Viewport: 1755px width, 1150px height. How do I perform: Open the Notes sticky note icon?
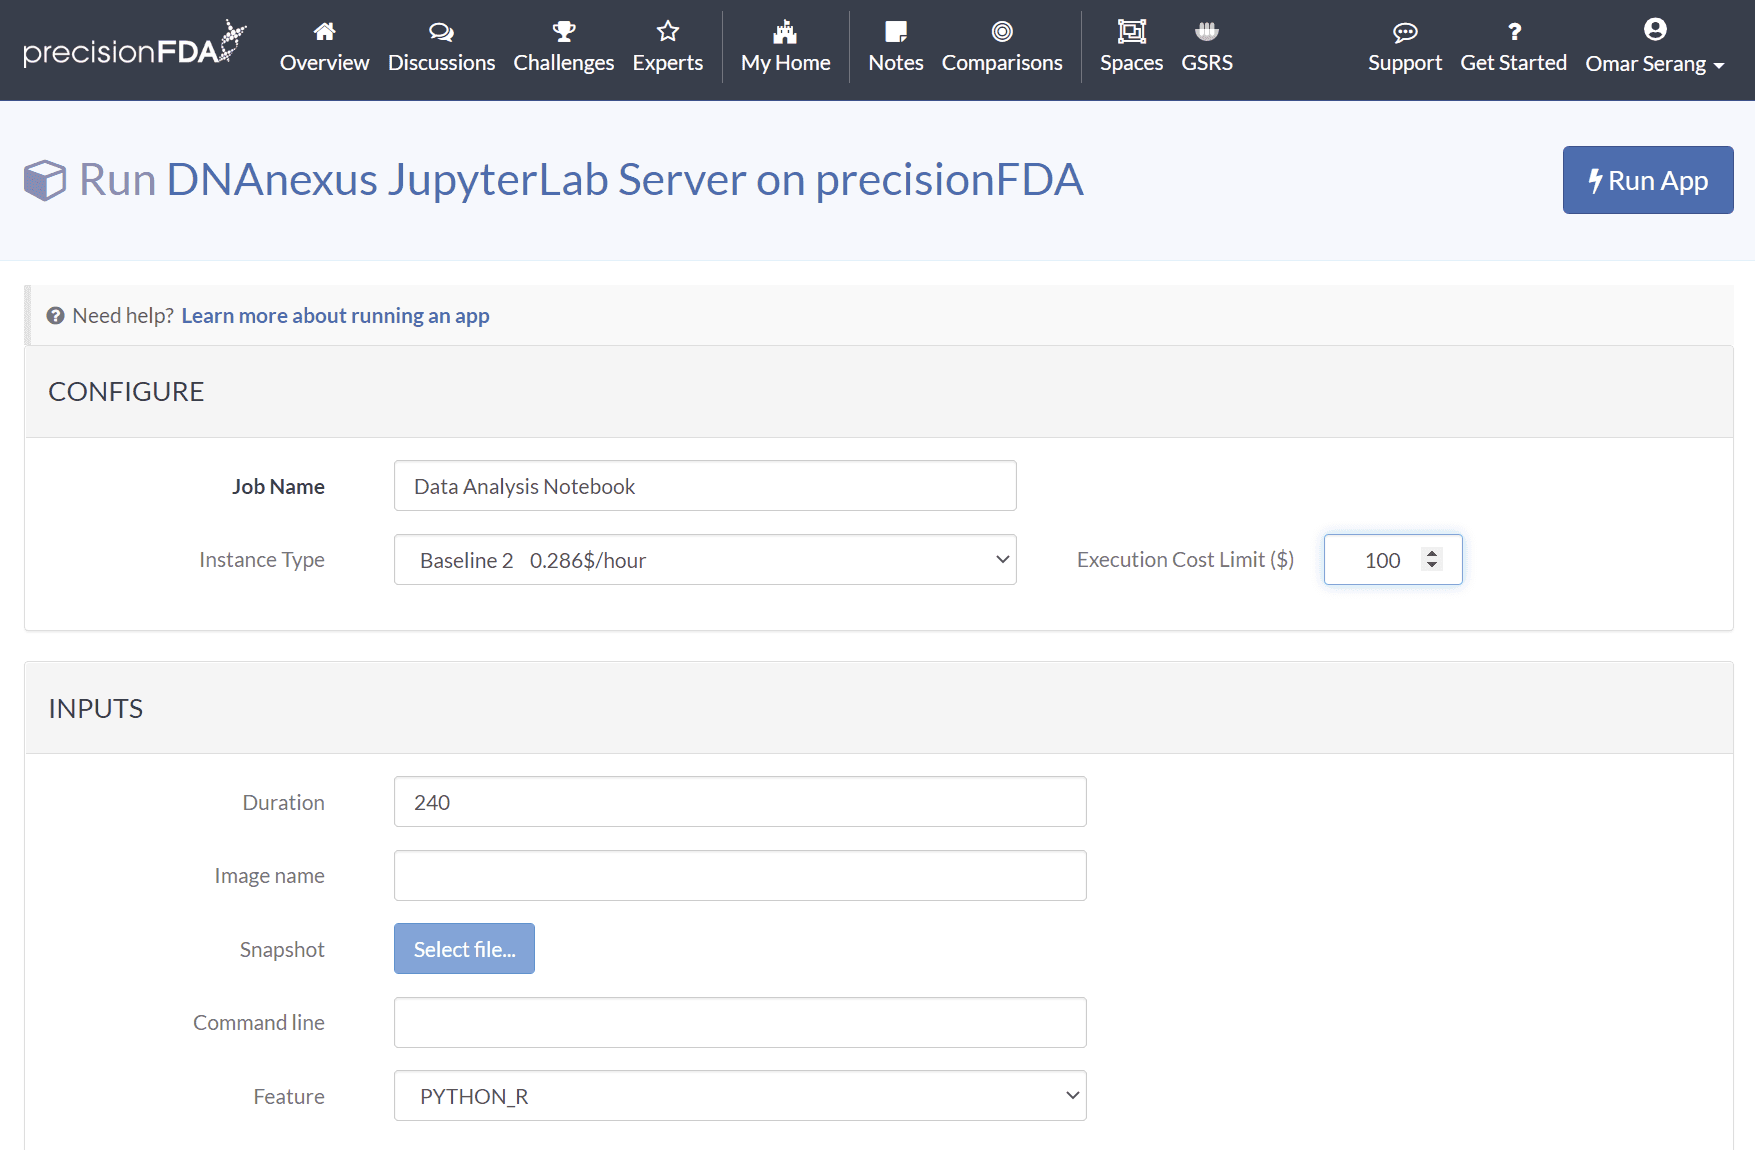point(896,32)
